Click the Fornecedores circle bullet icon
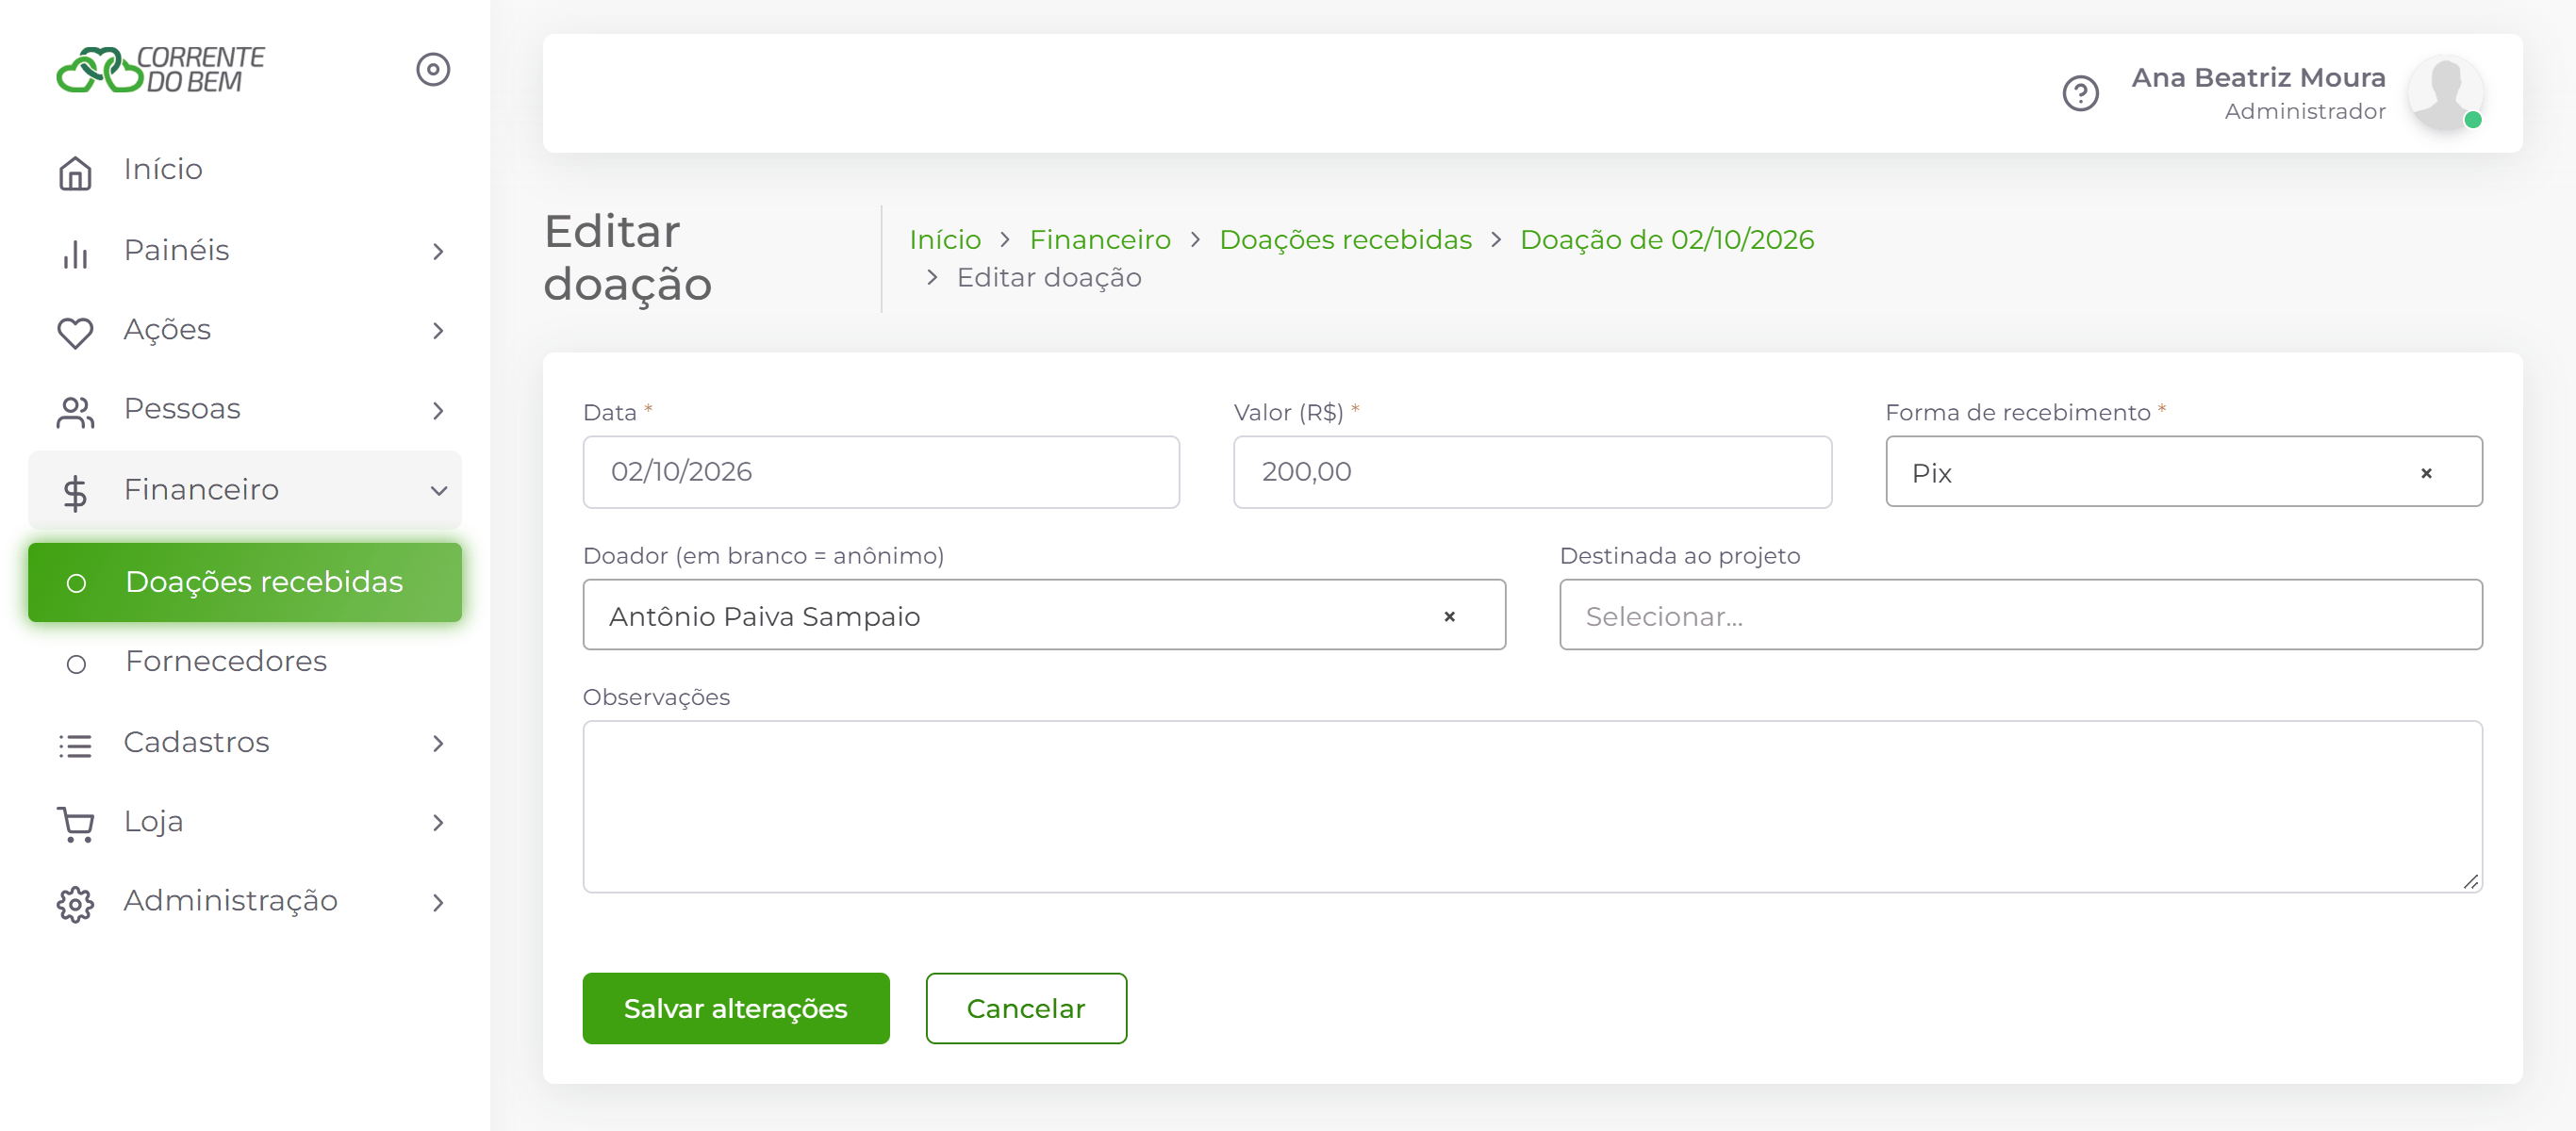Screen dimensions: 2576x1131 76,664
